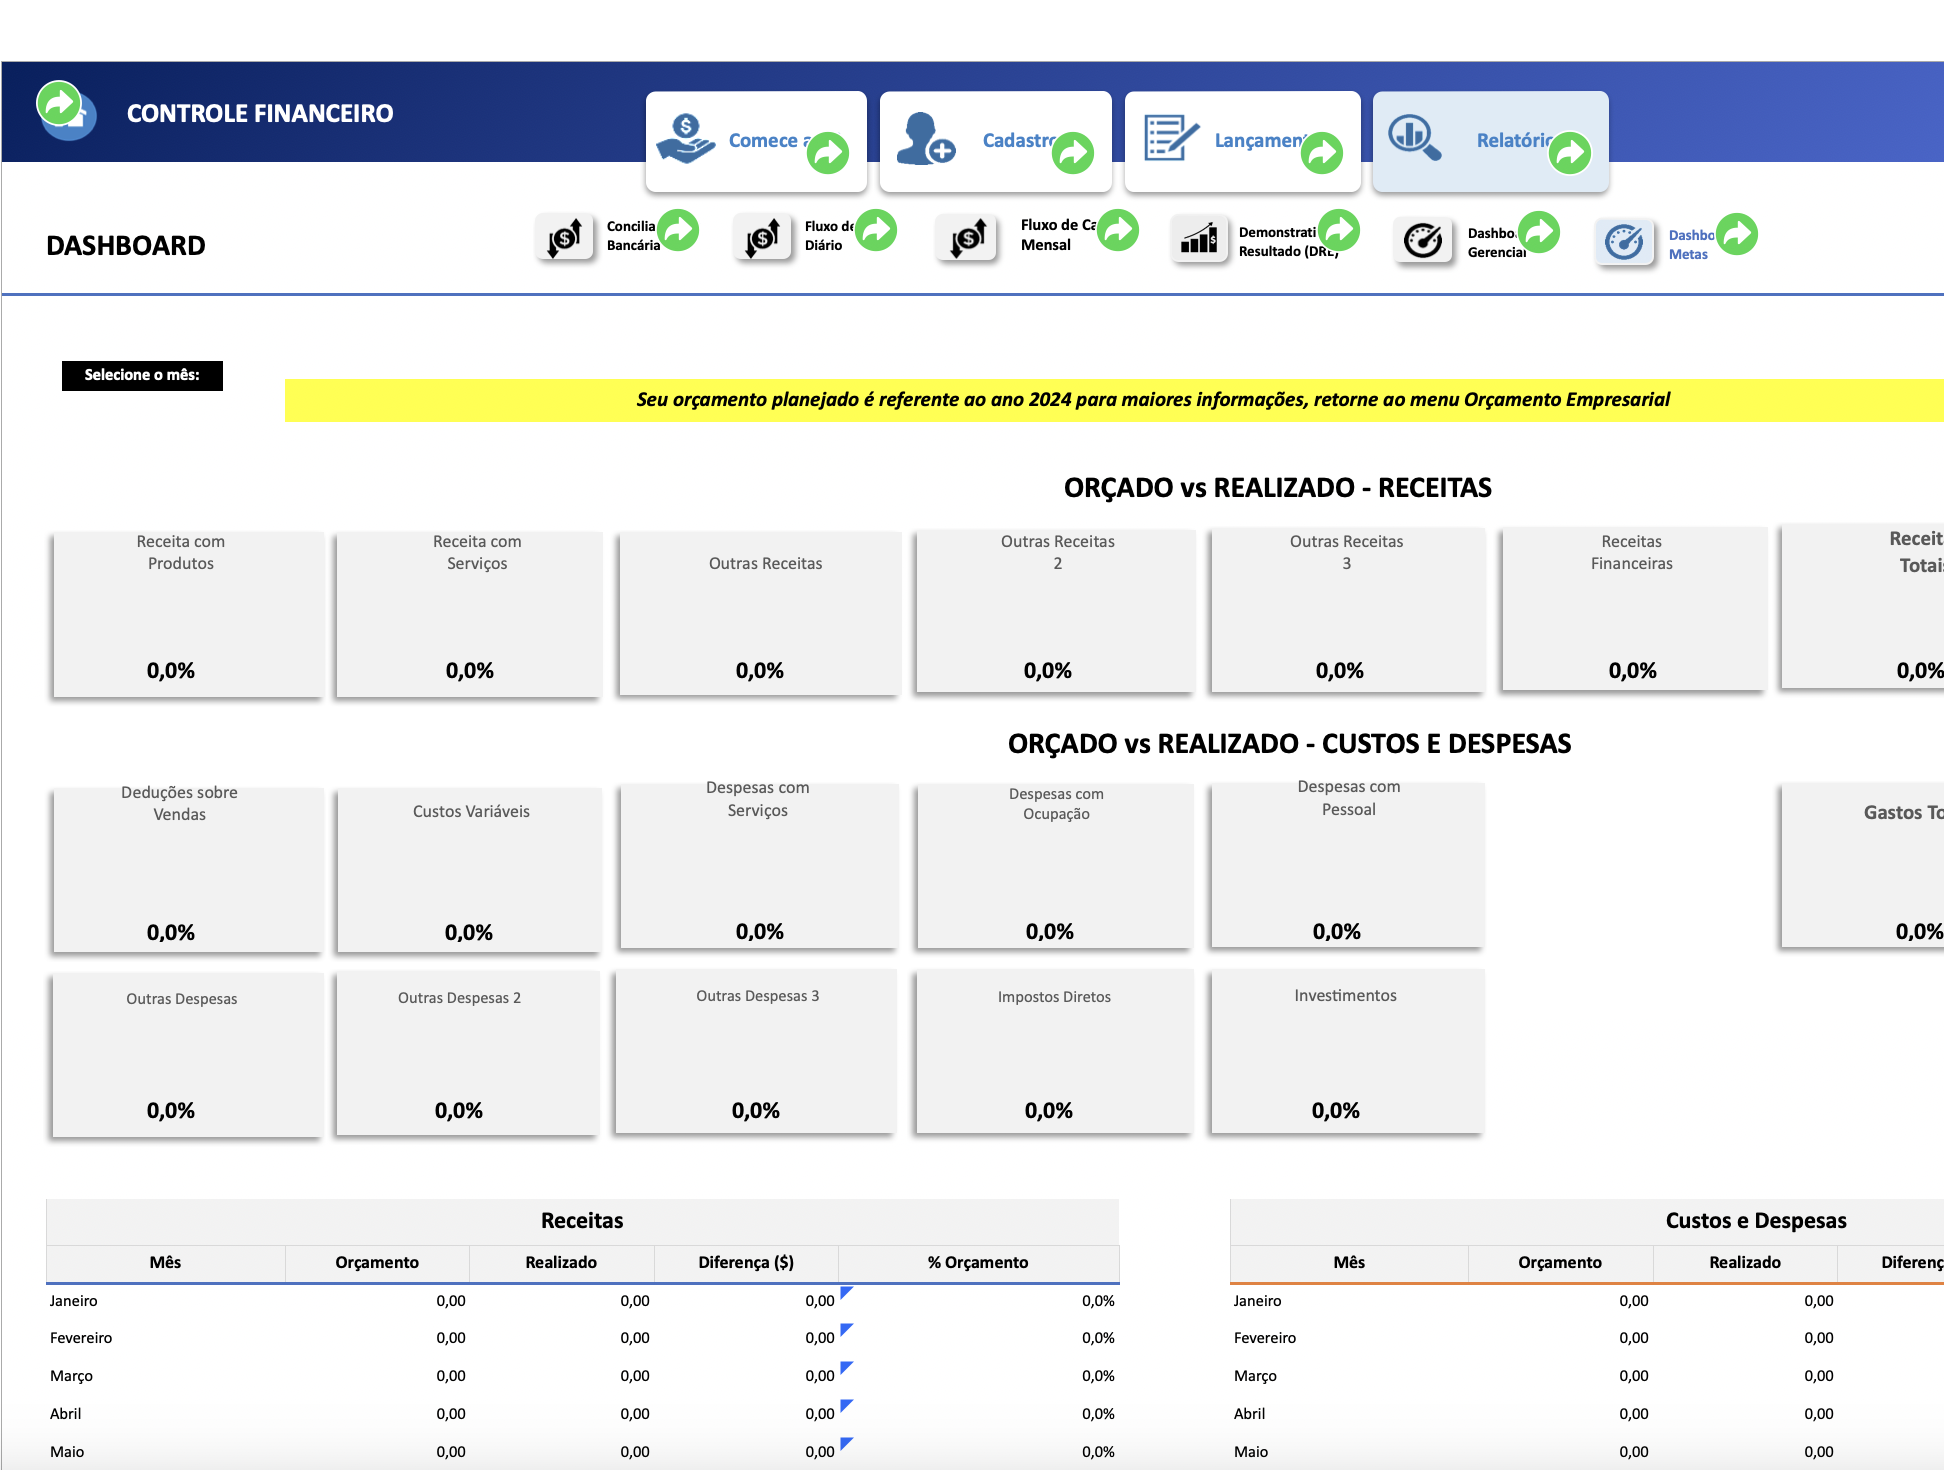Select the Diferença ($) header in Receitas table
Screen dimensions: 1944x1470
tap(746, 1262)
